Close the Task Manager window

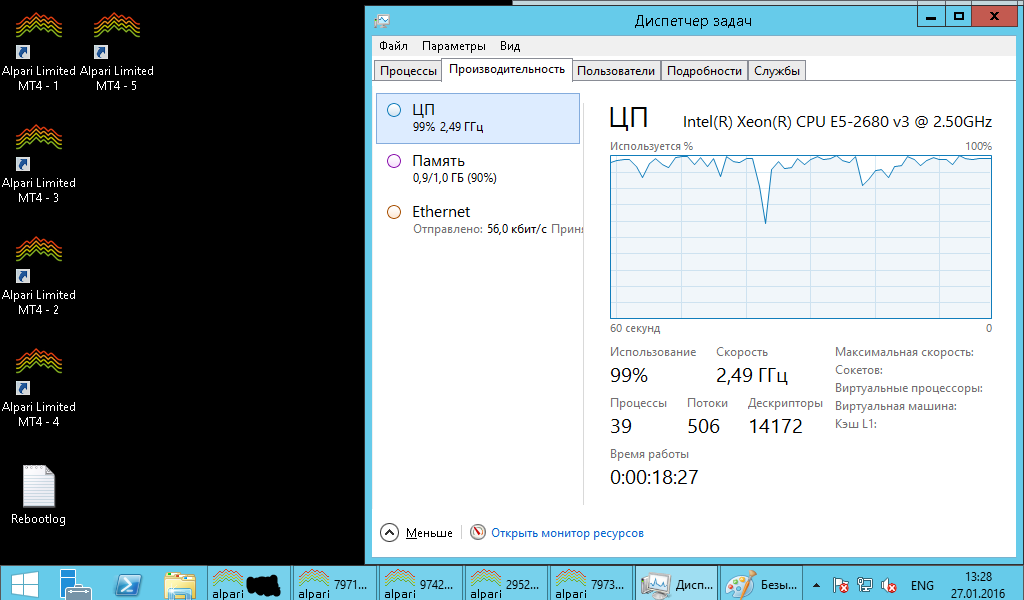pyautogui.click(x=994, y=17)
